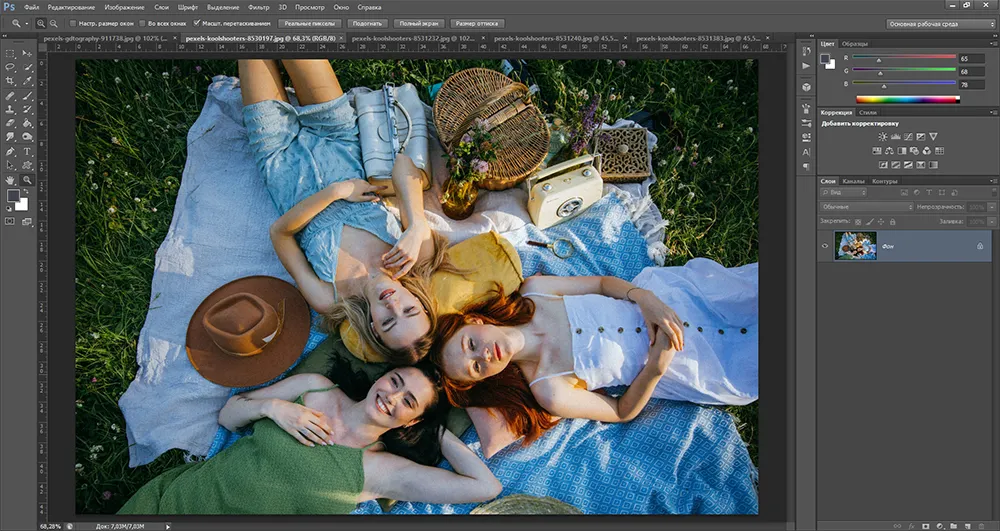This screenshot has width=1000, height=531.
Task: Hide the Фон layer with eye icon
Action: [825, 246]
